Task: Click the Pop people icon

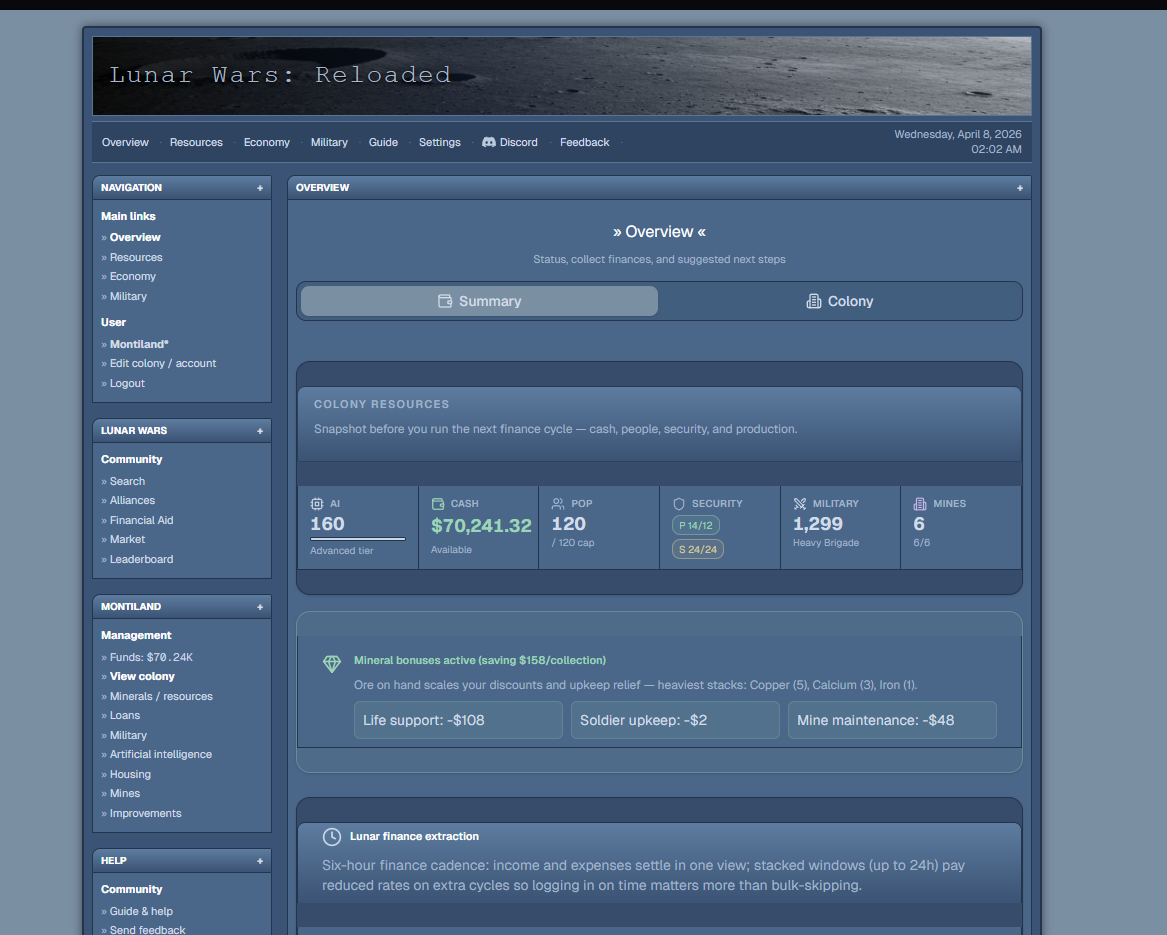Action: tap(558, 504)
